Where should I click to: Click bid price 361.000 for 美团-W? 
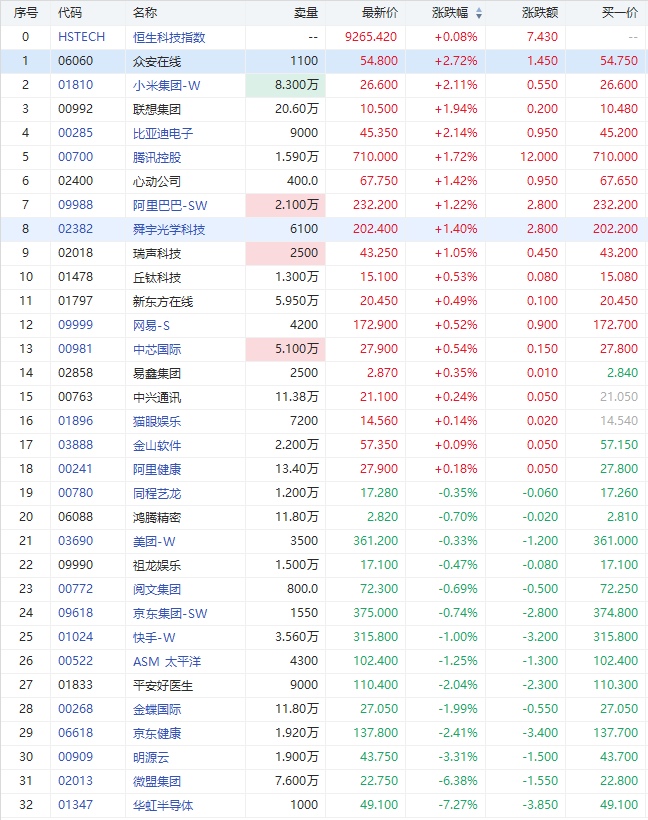pos(616,541)
